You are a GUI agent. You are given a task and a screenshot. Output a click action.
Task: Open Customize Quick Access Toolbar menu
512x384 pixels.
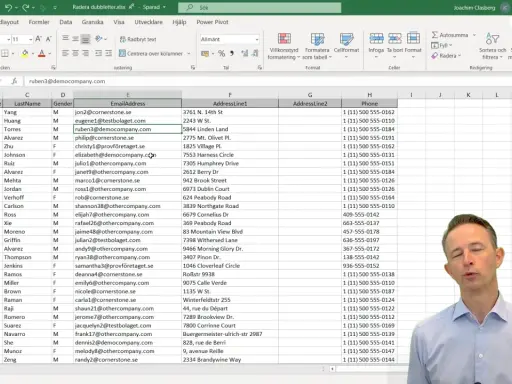(55, 7)
